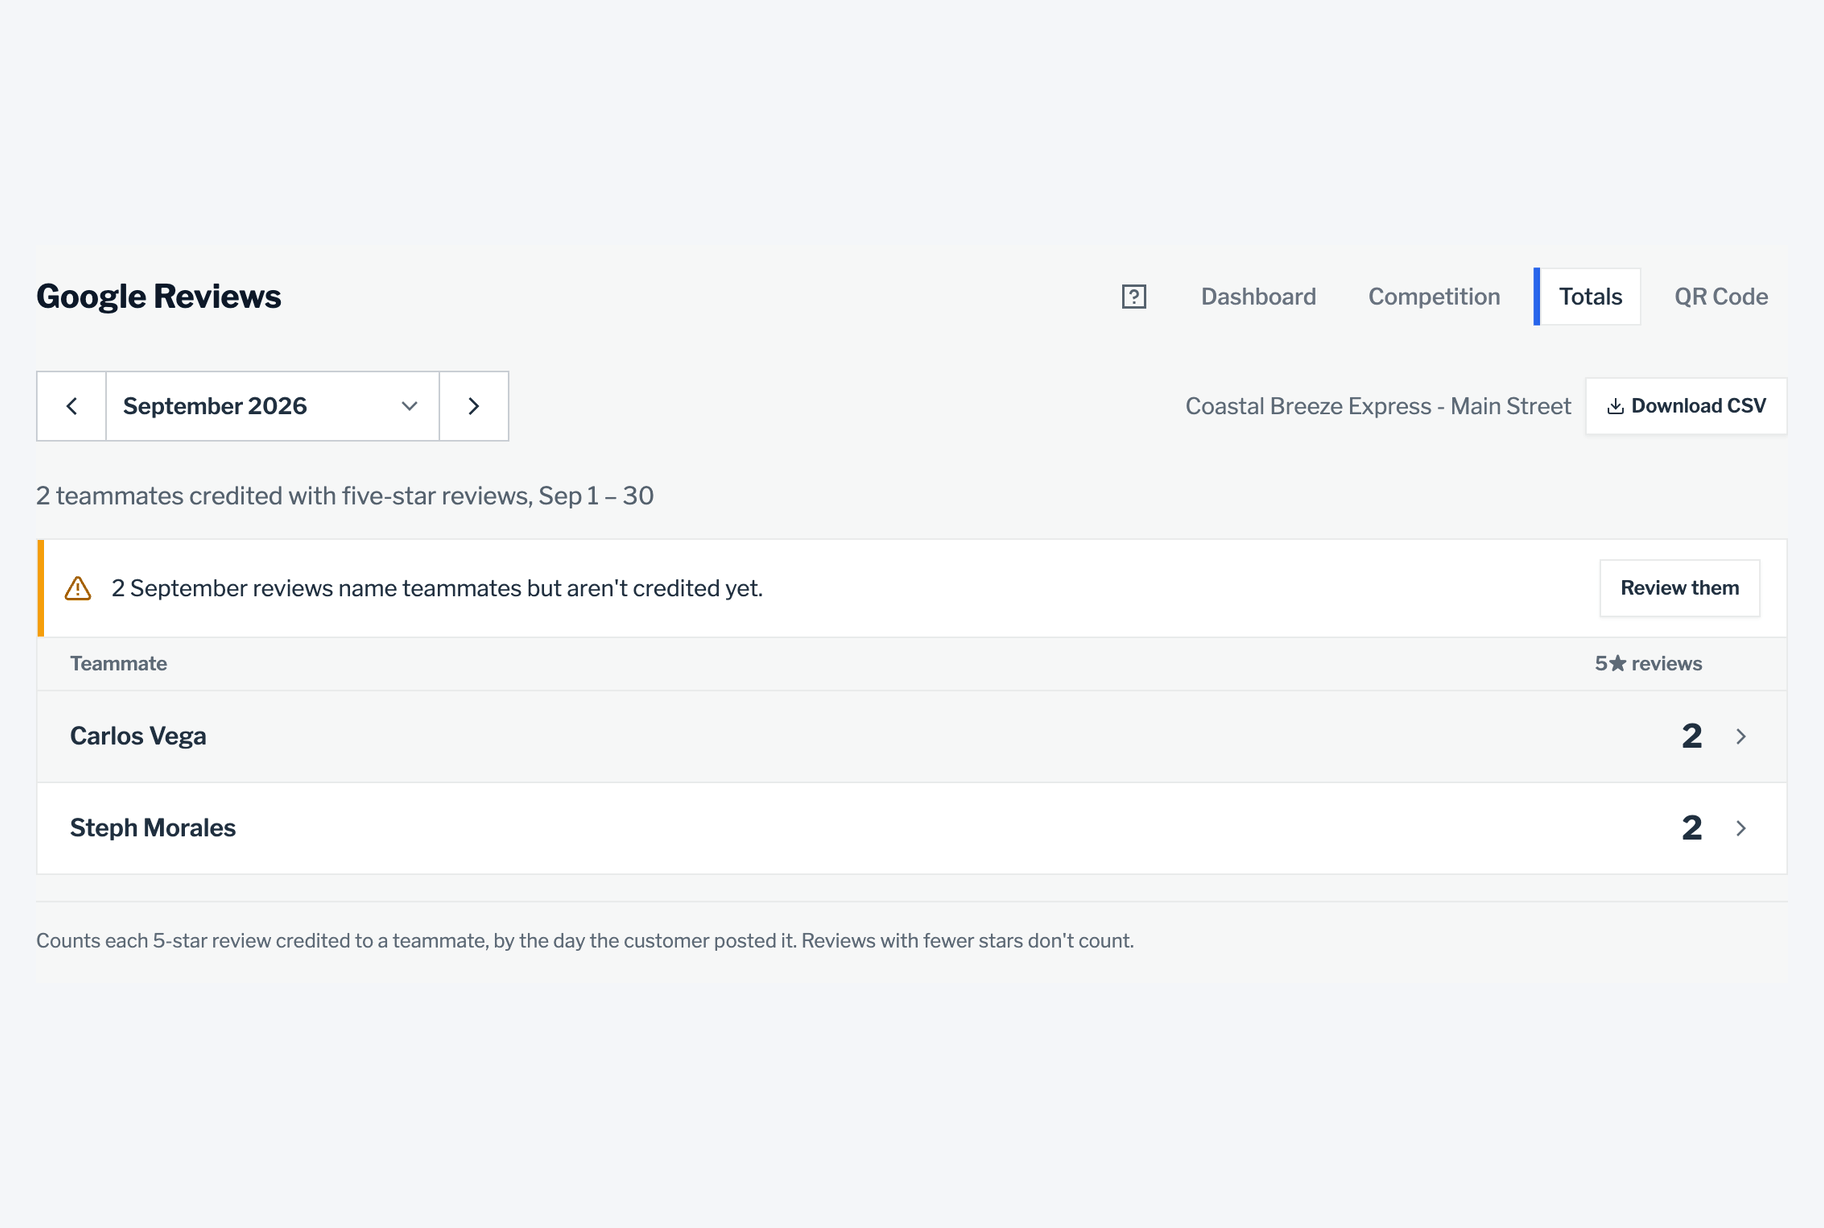Viewport: 1824px width, 1228px height.
Task: Click Carlos Vega's review count of 2
Action: [1691, 736]
